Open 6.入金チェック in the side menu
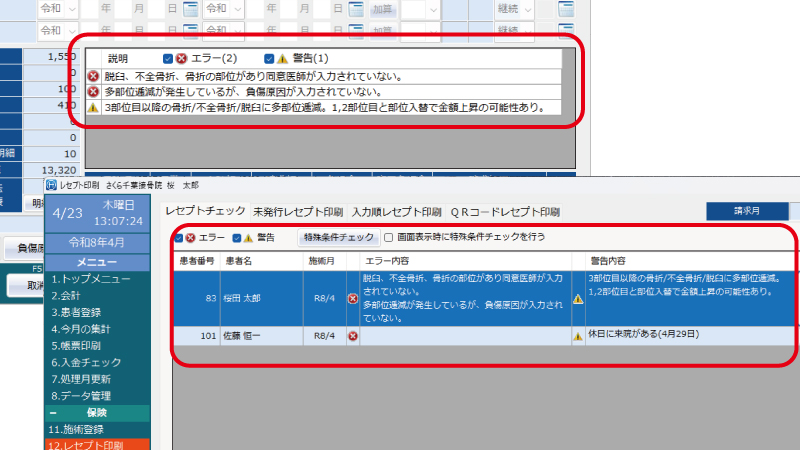The image size is (800, 450). 97,363
